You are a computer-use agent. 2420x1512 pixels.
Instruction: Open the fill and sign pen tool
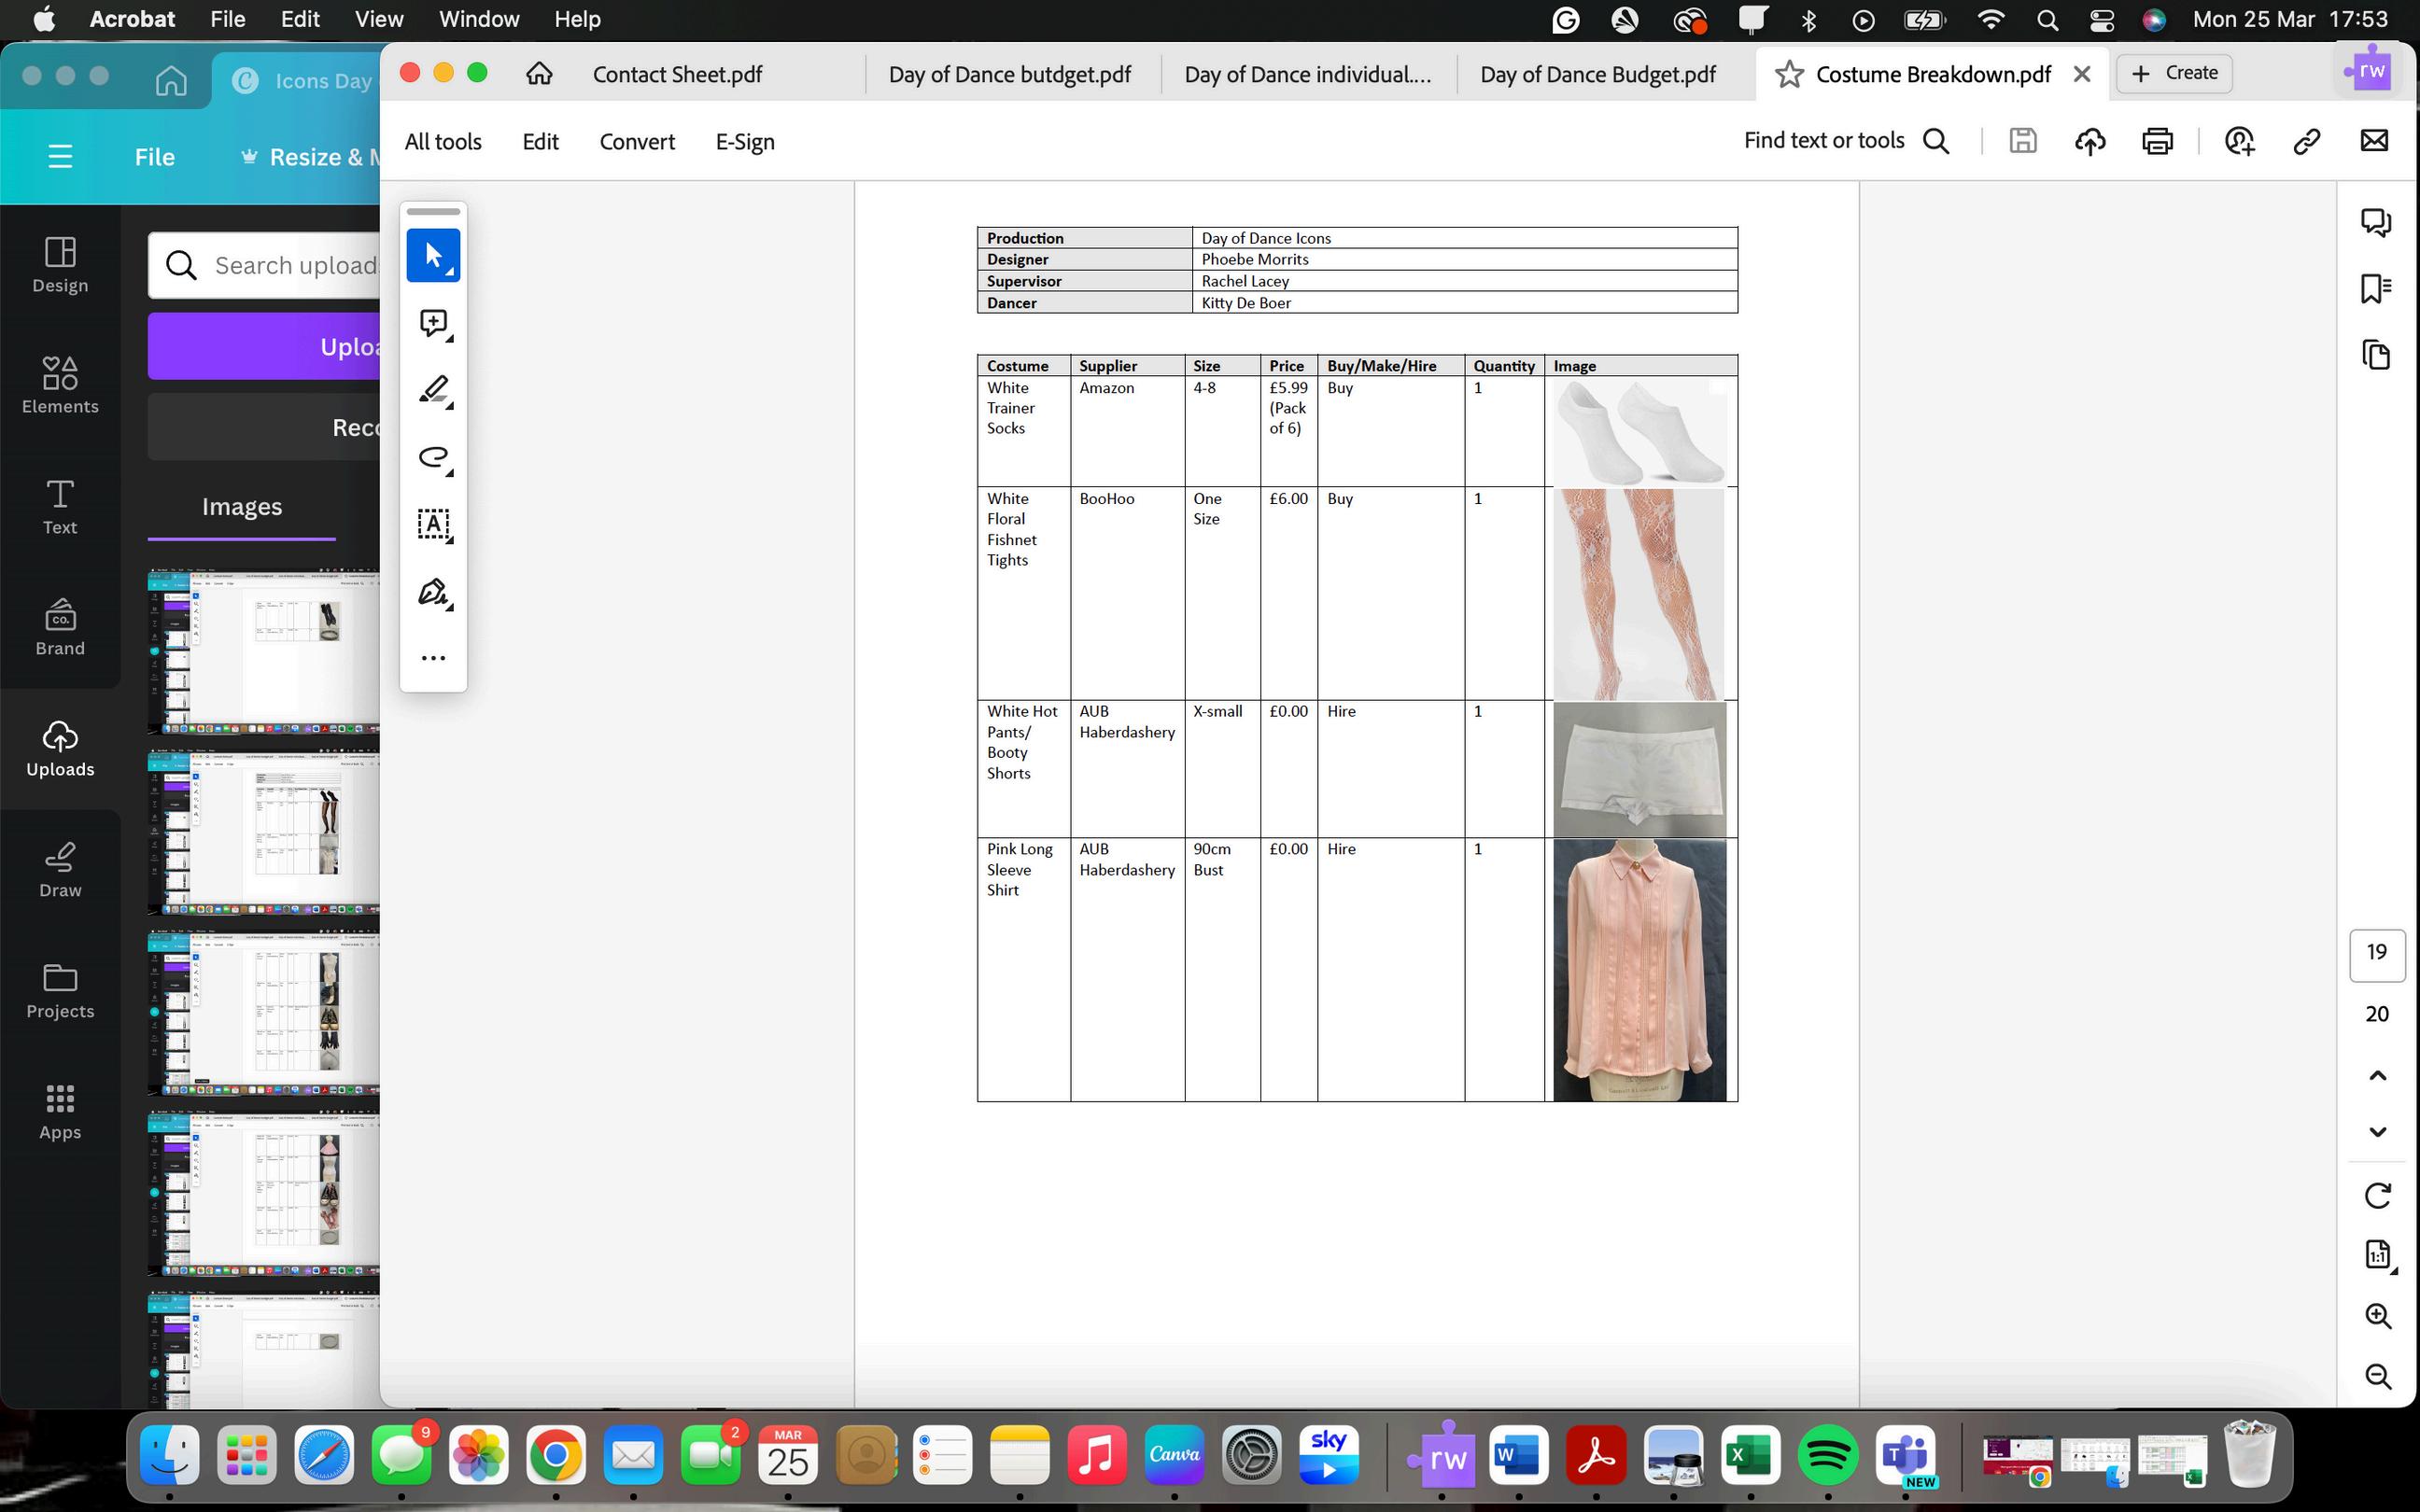[433, 592]
